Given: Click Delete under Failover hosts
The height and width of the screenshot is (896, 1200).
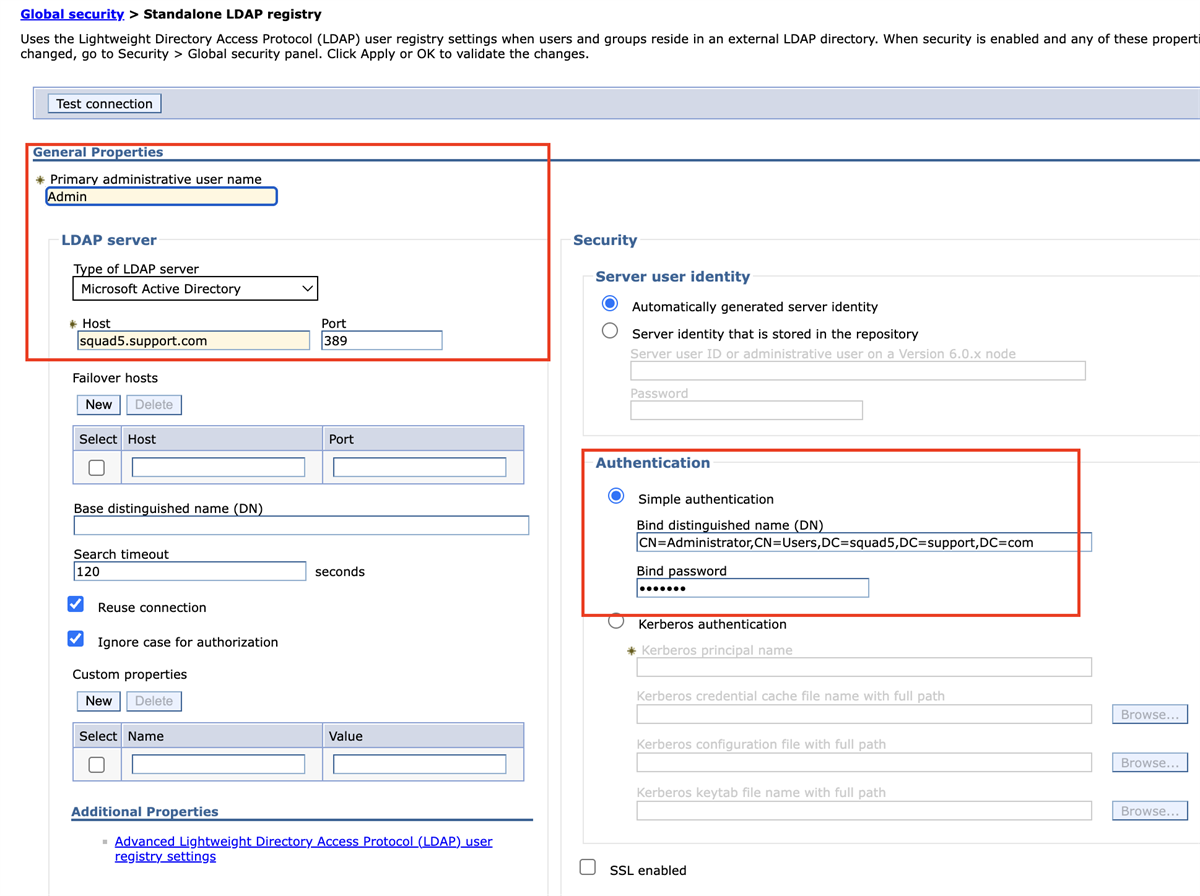Looking at the screenshot, I should click(x=153, y=404).
